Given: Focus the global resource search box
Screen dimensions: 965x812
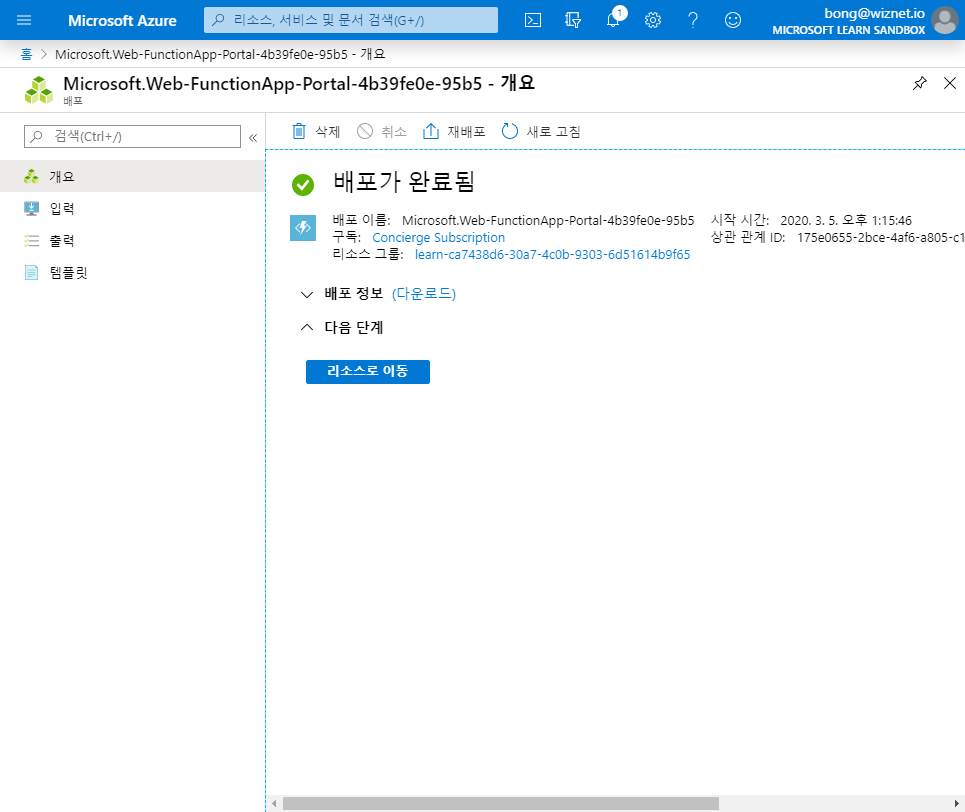Looking at the screenshot, I should [351, 20].
